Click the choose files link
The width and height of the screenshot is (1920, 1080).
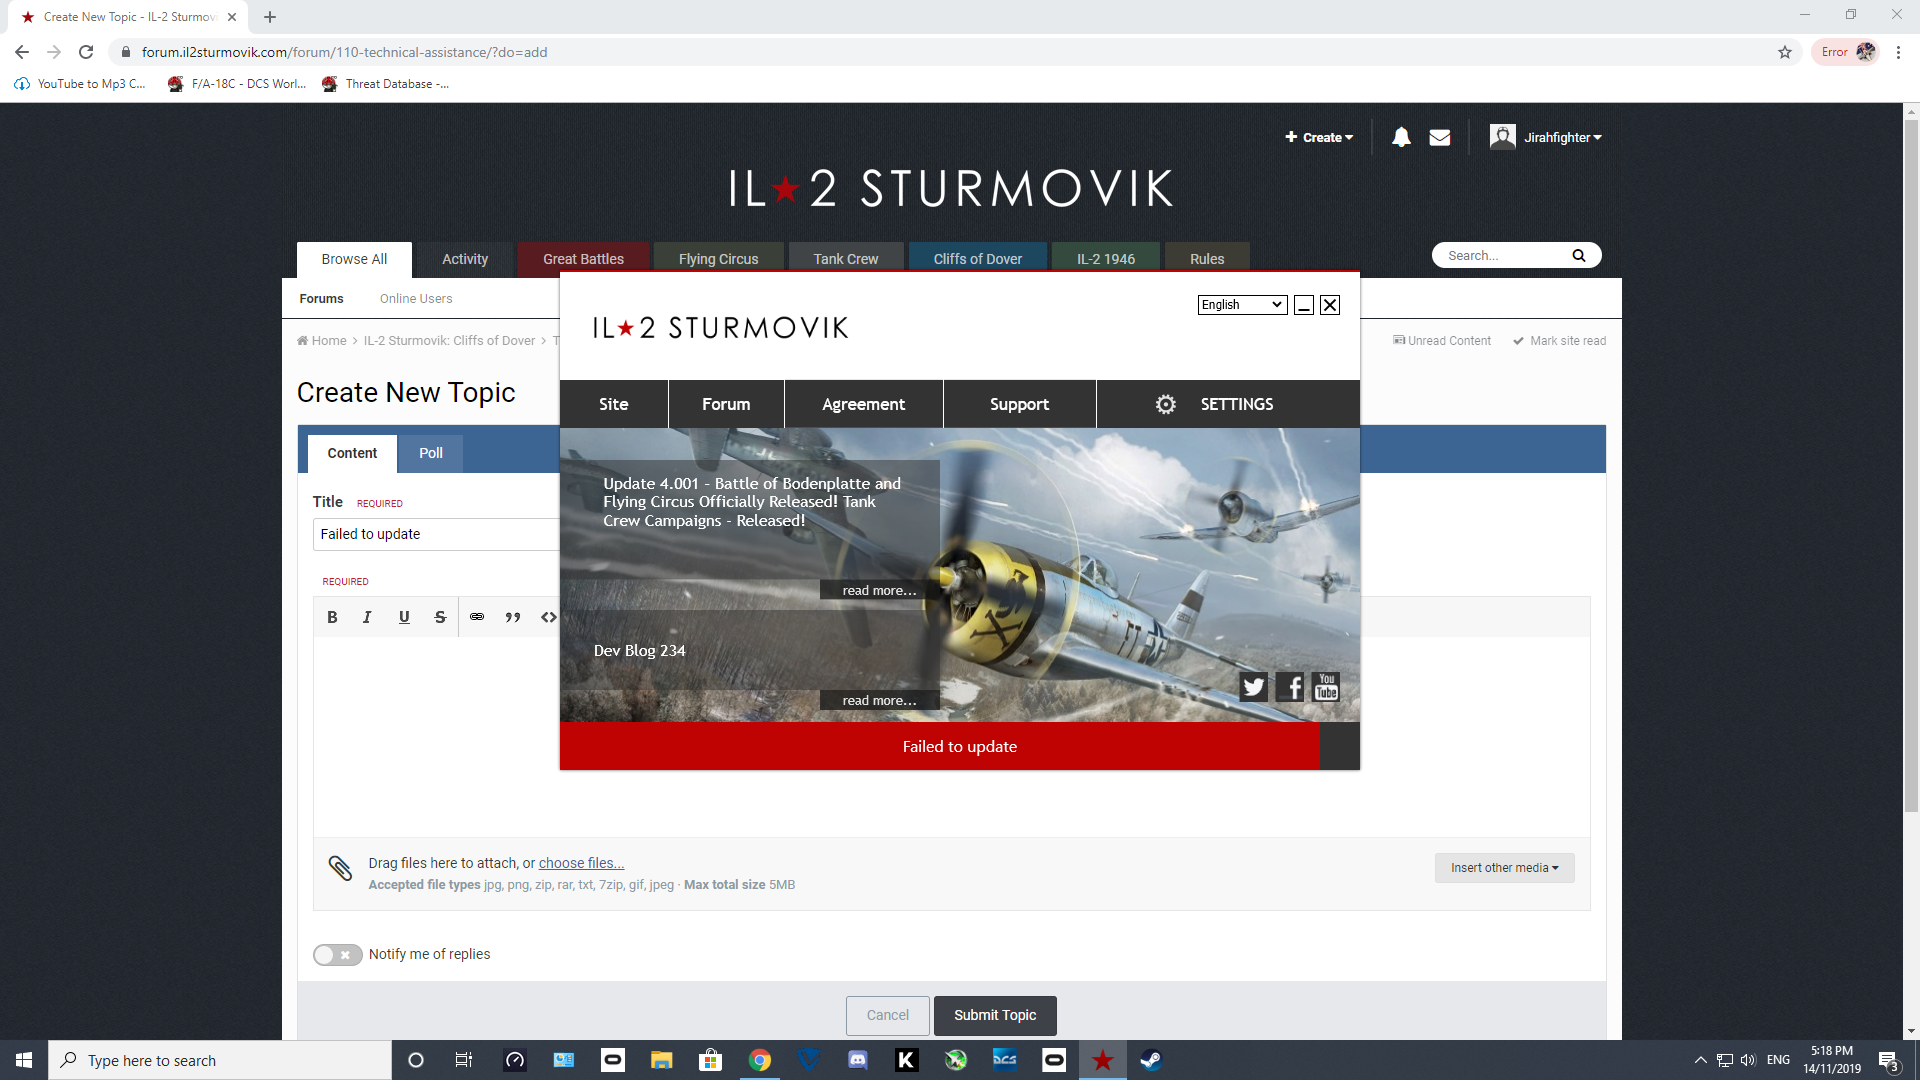(x=581, y=863)
